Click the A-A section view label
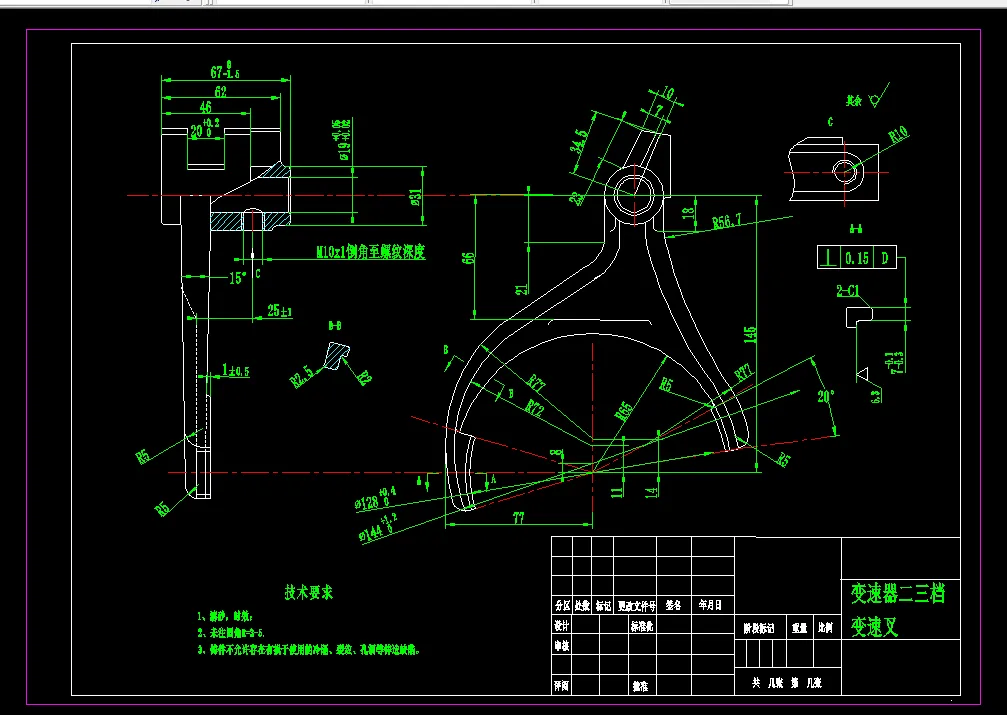 click(855, 229)
